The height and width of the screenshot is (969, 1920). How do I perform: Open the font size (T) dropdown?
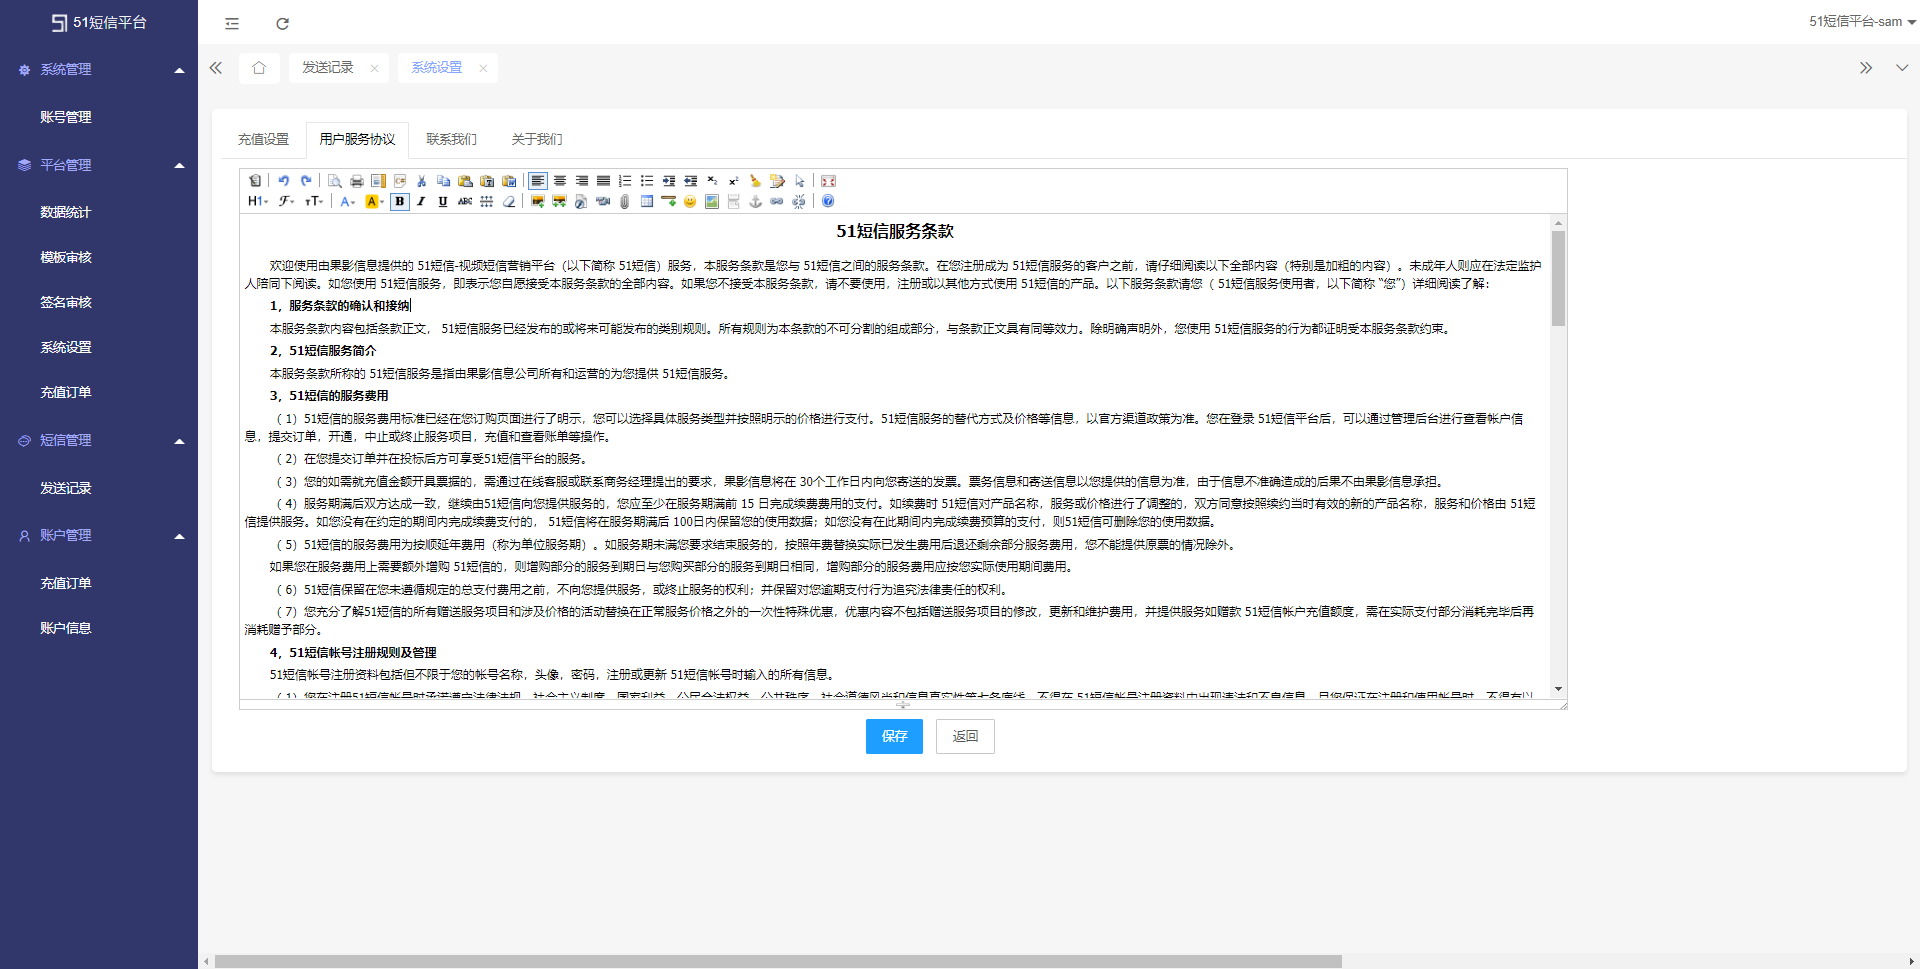point(314,202)
